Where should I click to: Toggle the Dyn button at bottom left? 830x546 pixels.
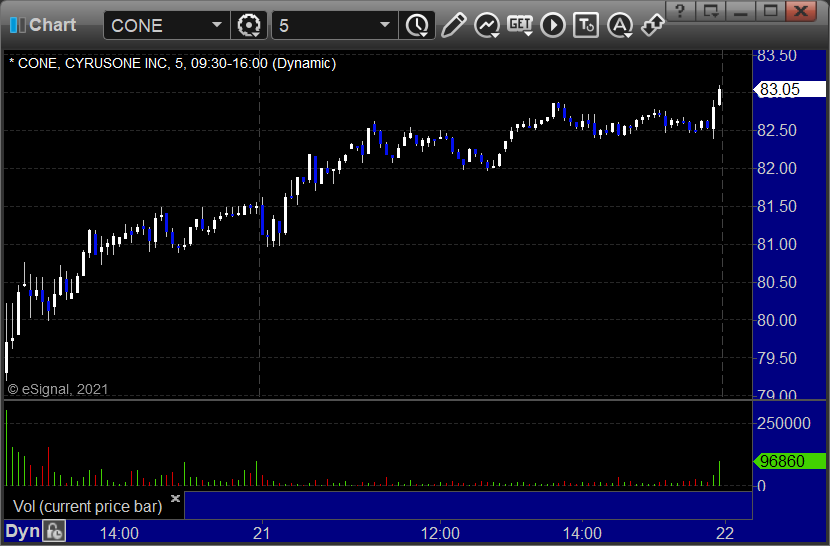(x=23, y=531)
